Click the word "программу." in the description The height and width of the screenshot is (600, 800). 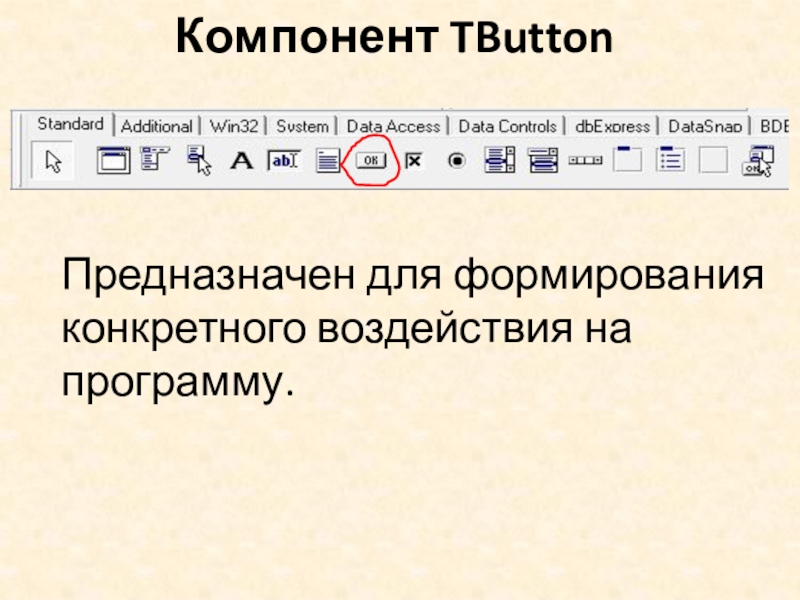(x=178, y=383)
